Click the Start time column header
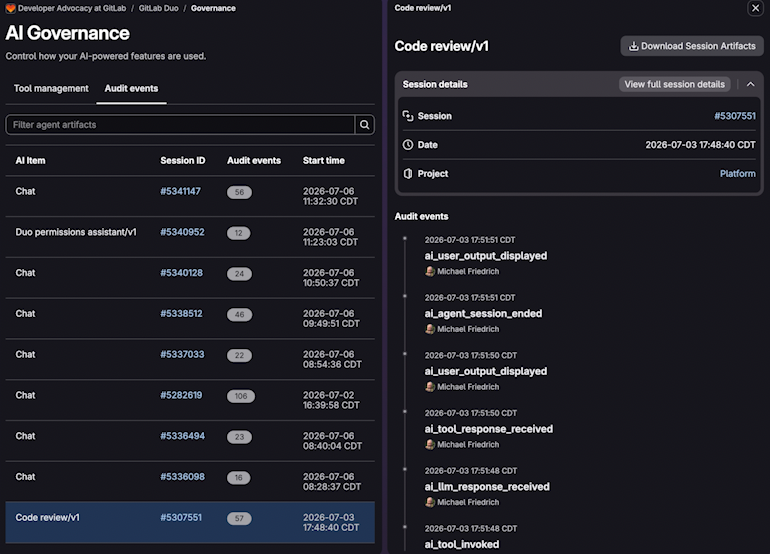Viewport: 770px width, 554px height. click(324, 161)
